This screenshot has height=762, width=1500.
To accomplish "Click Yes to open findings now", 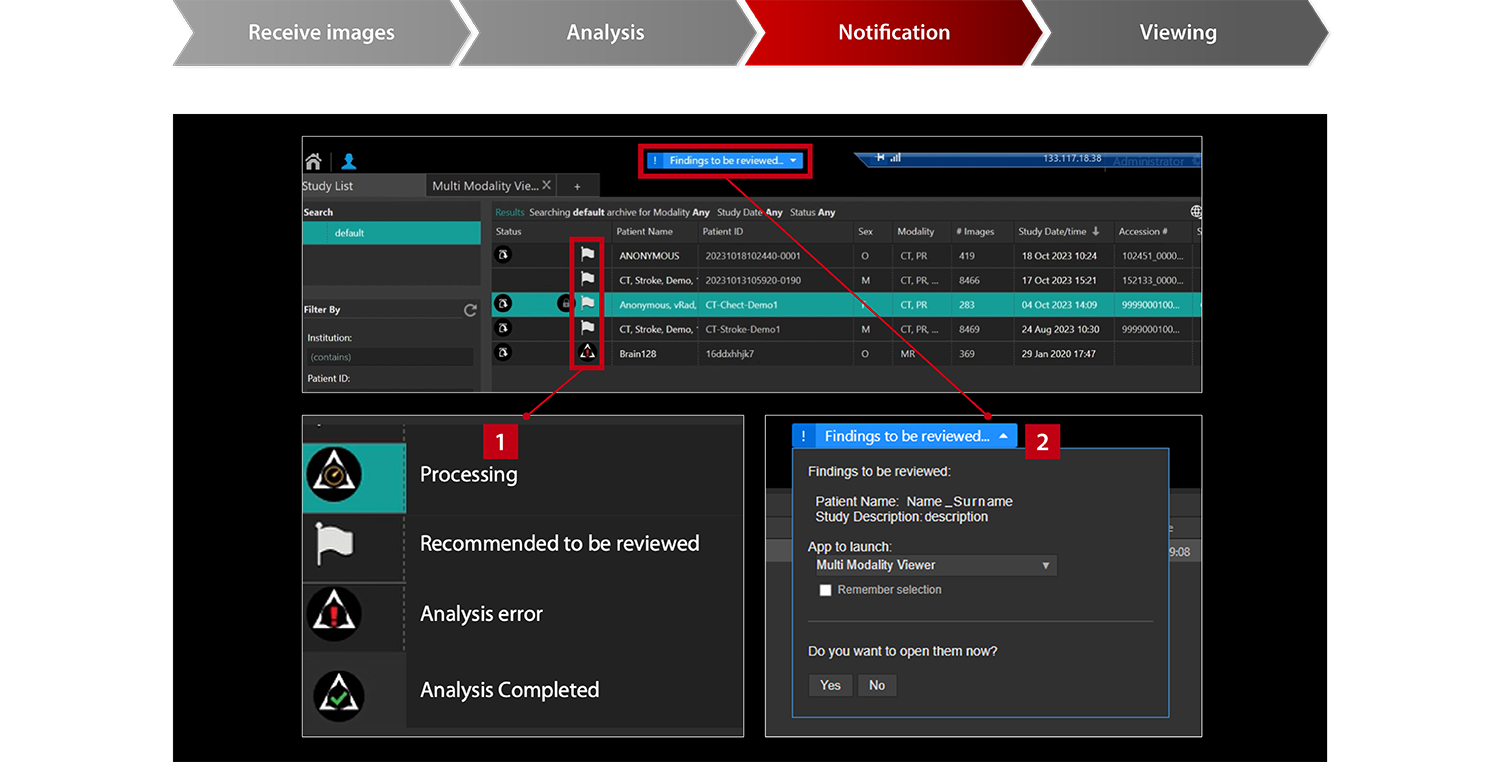I will 830,685.
